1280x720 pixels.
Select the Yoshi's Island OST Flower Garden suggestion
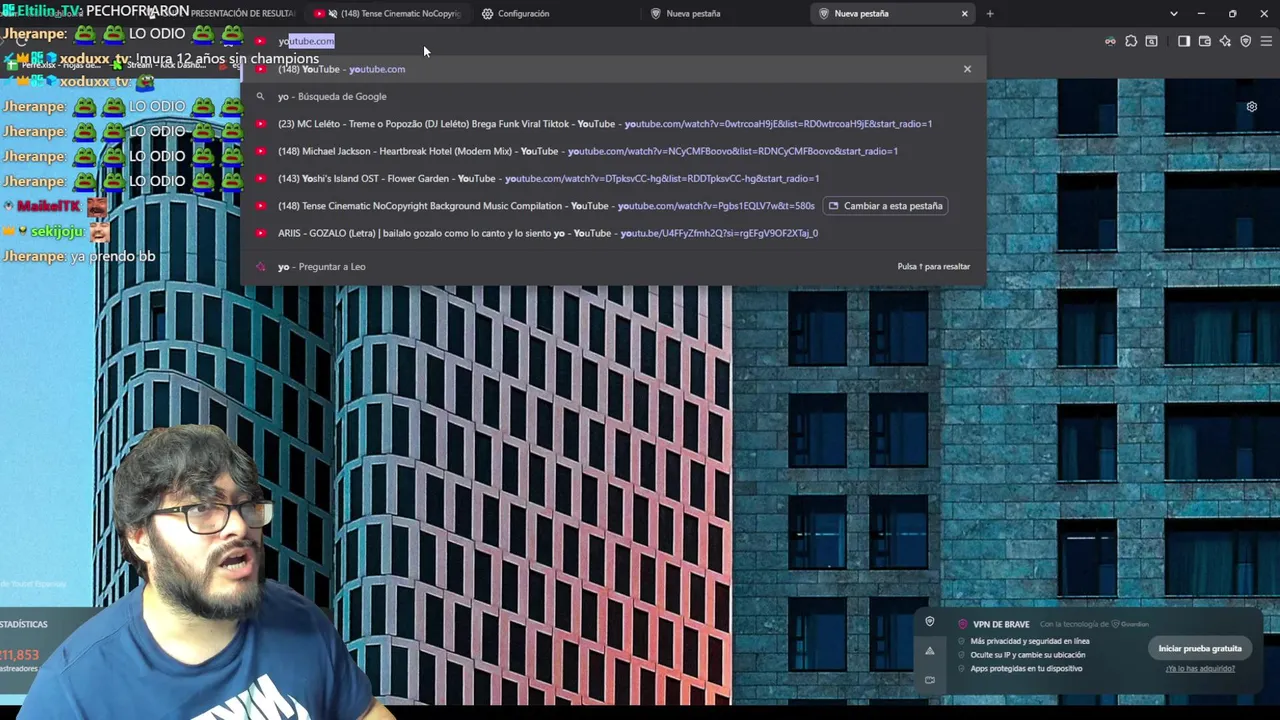(612, 178)
